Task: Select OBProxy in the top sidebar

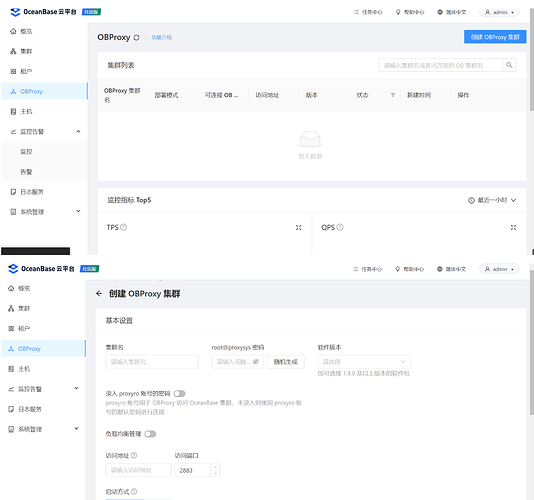Action: tap(44, 91)
